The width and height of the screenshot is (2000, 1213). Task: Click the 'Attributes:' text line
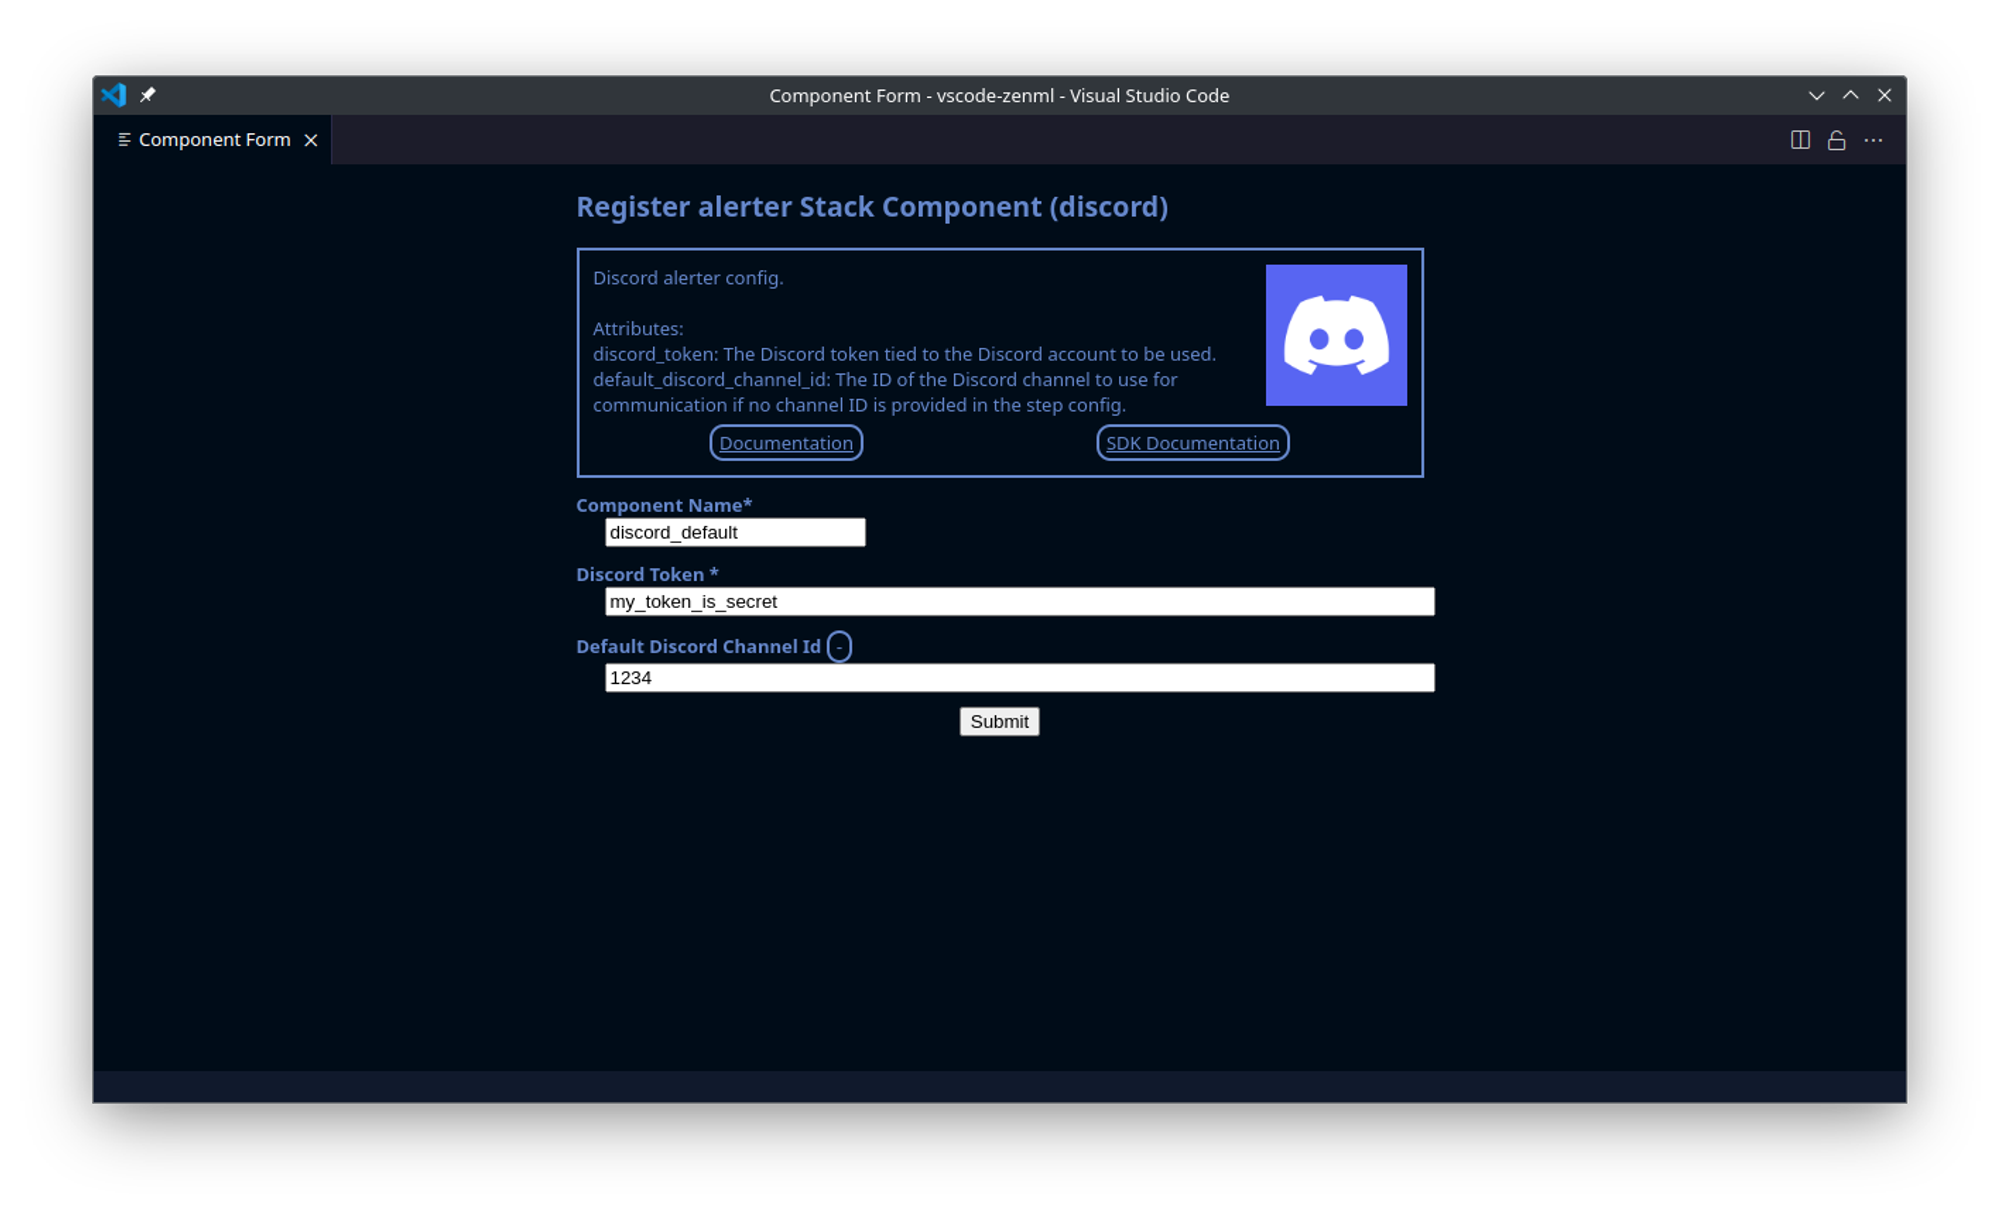[638, 328]
